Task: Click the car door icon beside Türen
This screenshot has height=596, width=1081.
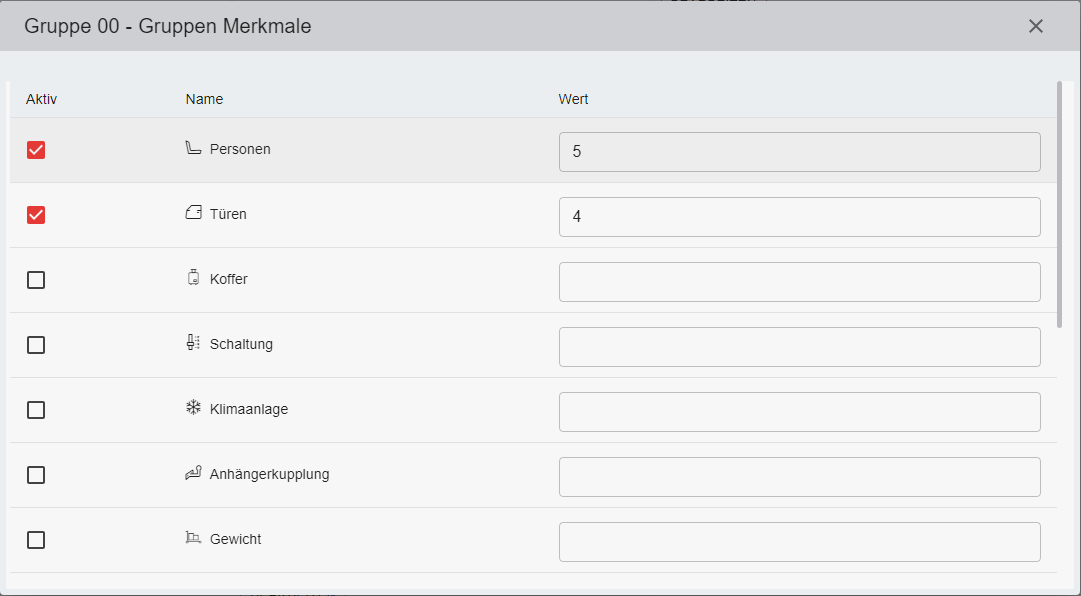Action: [193, 213]
